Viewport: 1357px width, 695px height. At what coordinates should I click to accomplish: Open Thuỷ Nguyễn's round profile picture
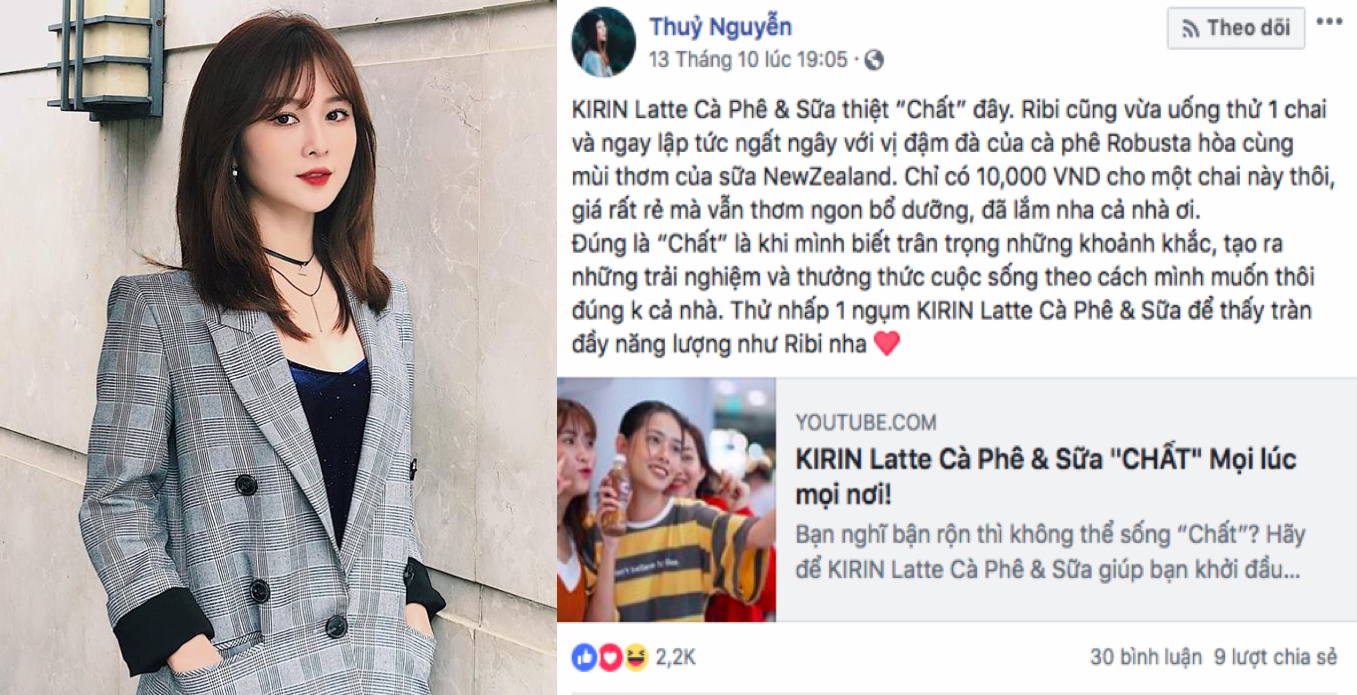click(x=604, y=42)
